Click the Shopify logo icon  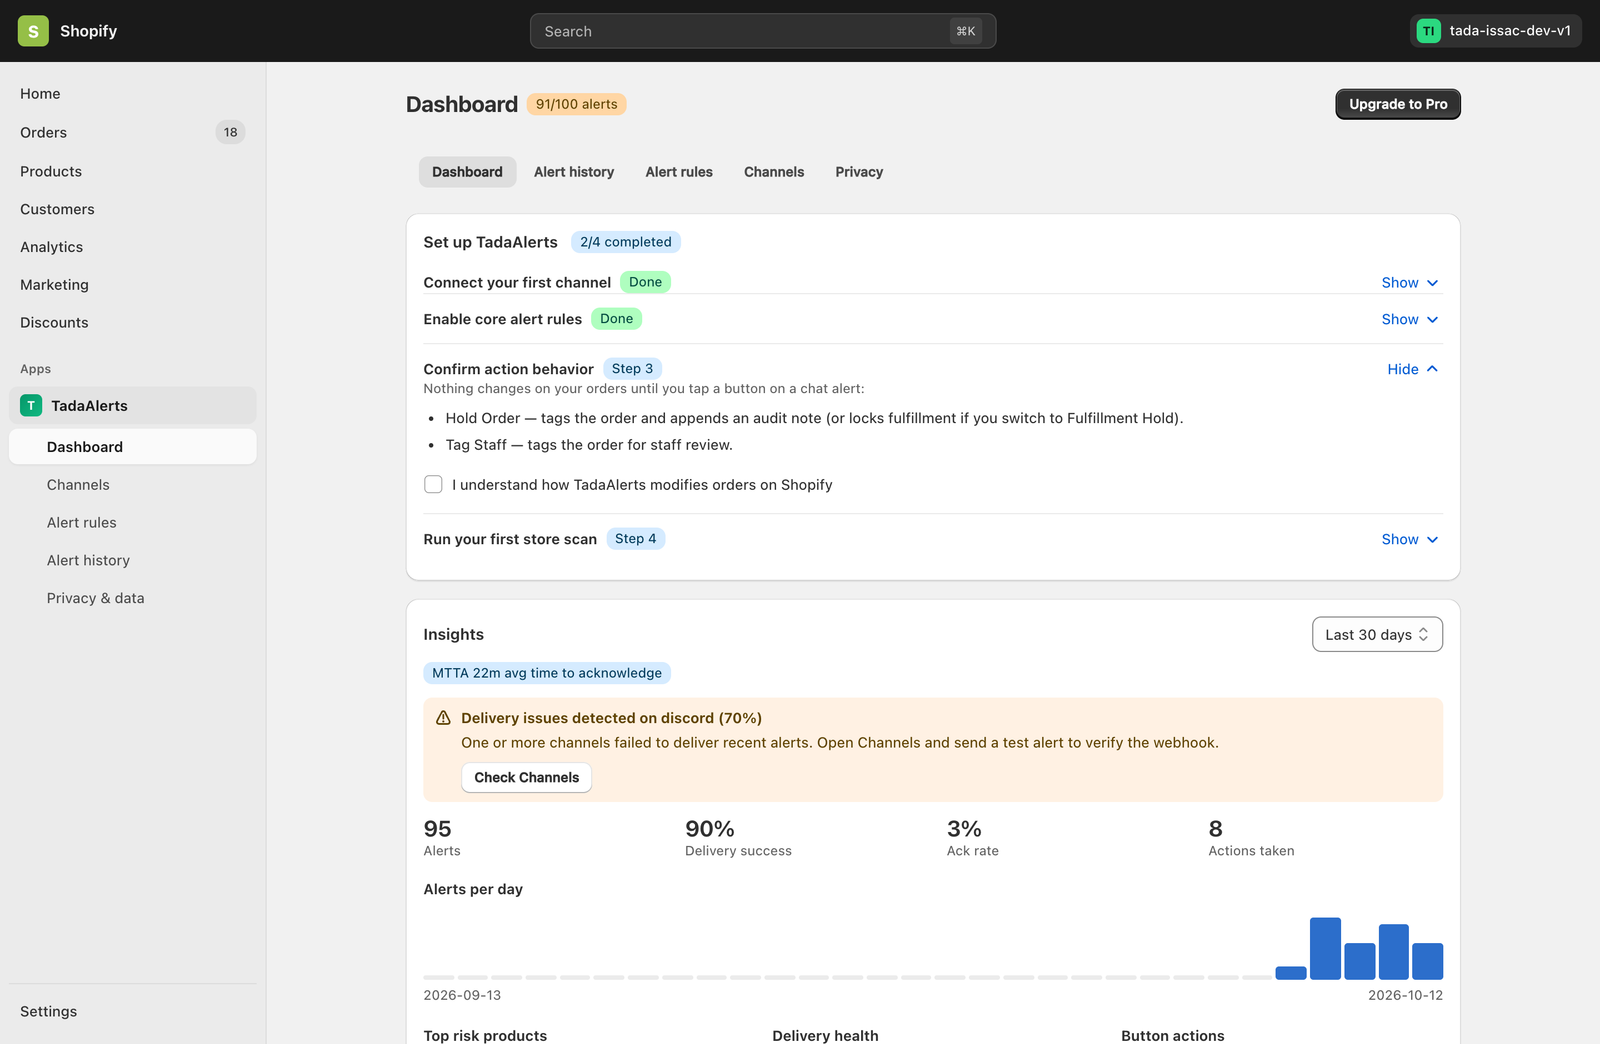click(33, 31)
